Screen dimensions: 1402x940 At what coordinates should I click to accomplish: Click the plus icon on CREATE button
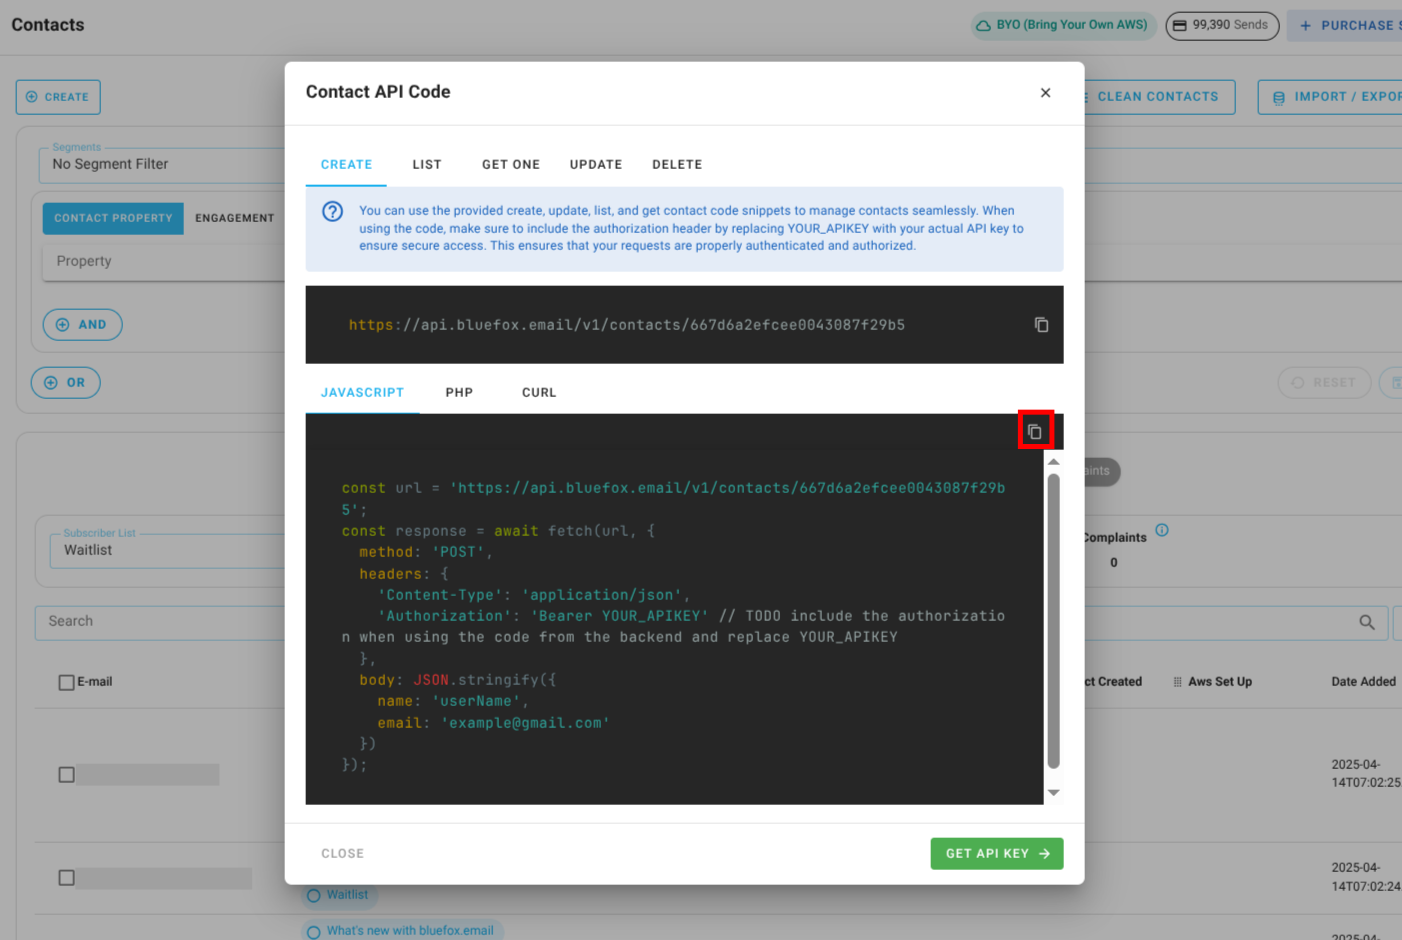(x=34, y=96)
